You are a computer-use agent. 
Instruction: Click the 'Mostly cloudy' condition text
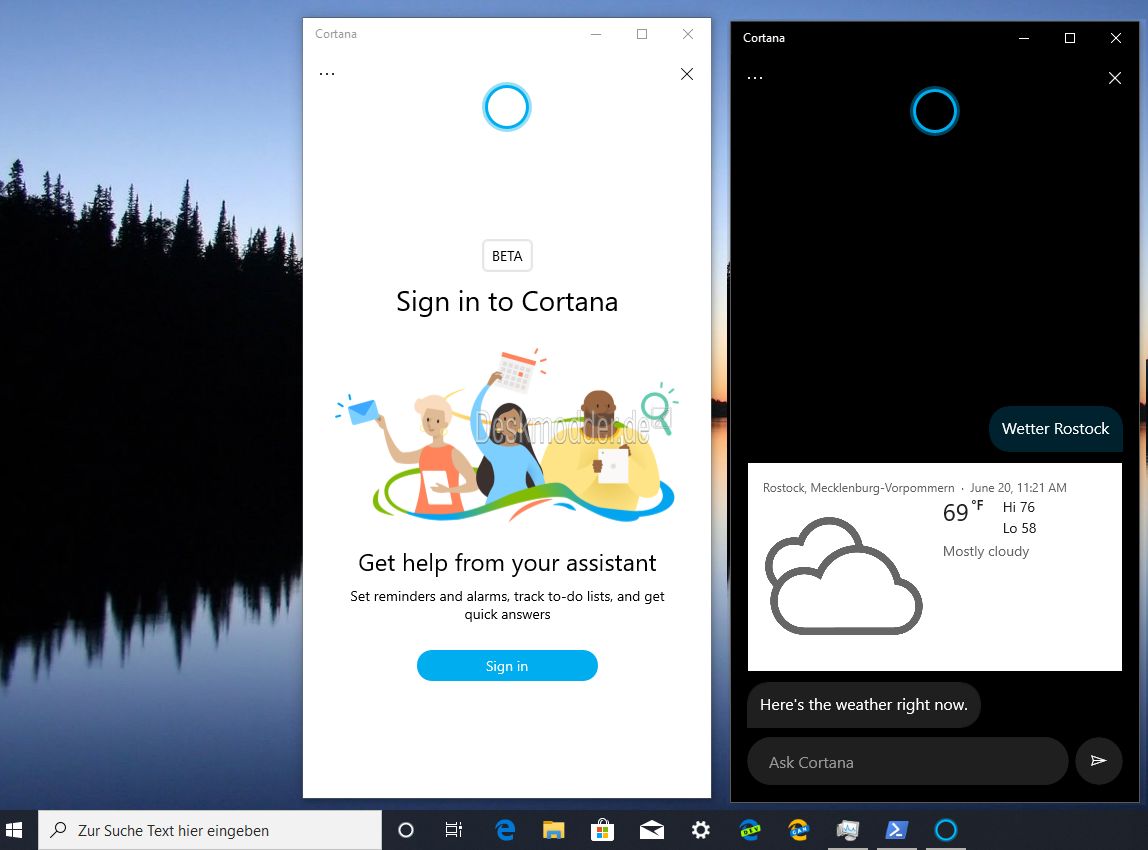coord(985,551)
